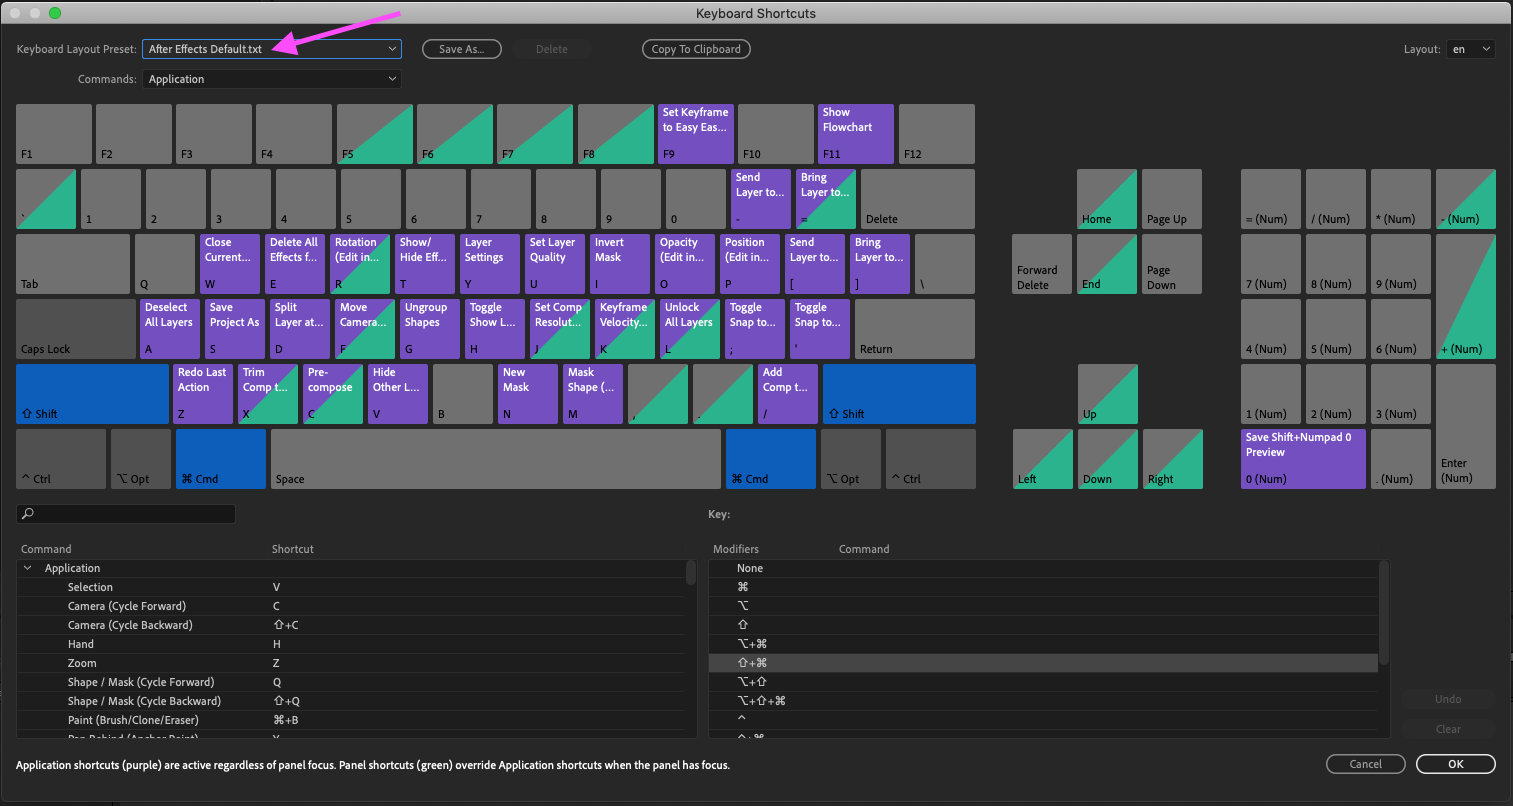This screenshot has height=806, width=1513.
Task: Select the Shape / Mask (Cycle Backward) row
Action: [x=351, y=701]
